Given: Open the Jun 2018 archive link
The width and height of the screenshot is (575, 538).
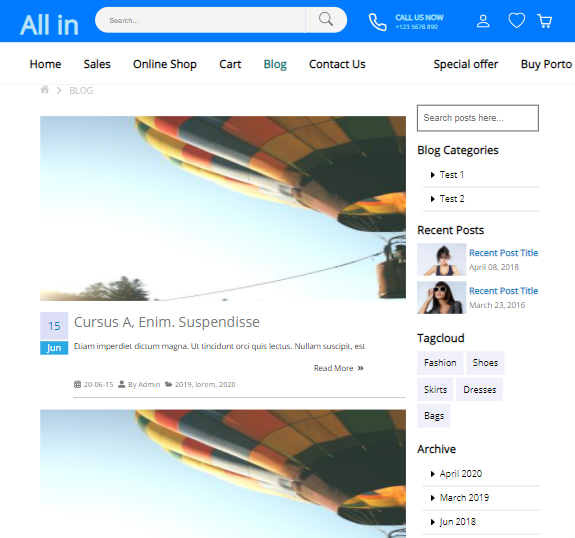Looking at the screenshot, I should [x=458, y=522].
